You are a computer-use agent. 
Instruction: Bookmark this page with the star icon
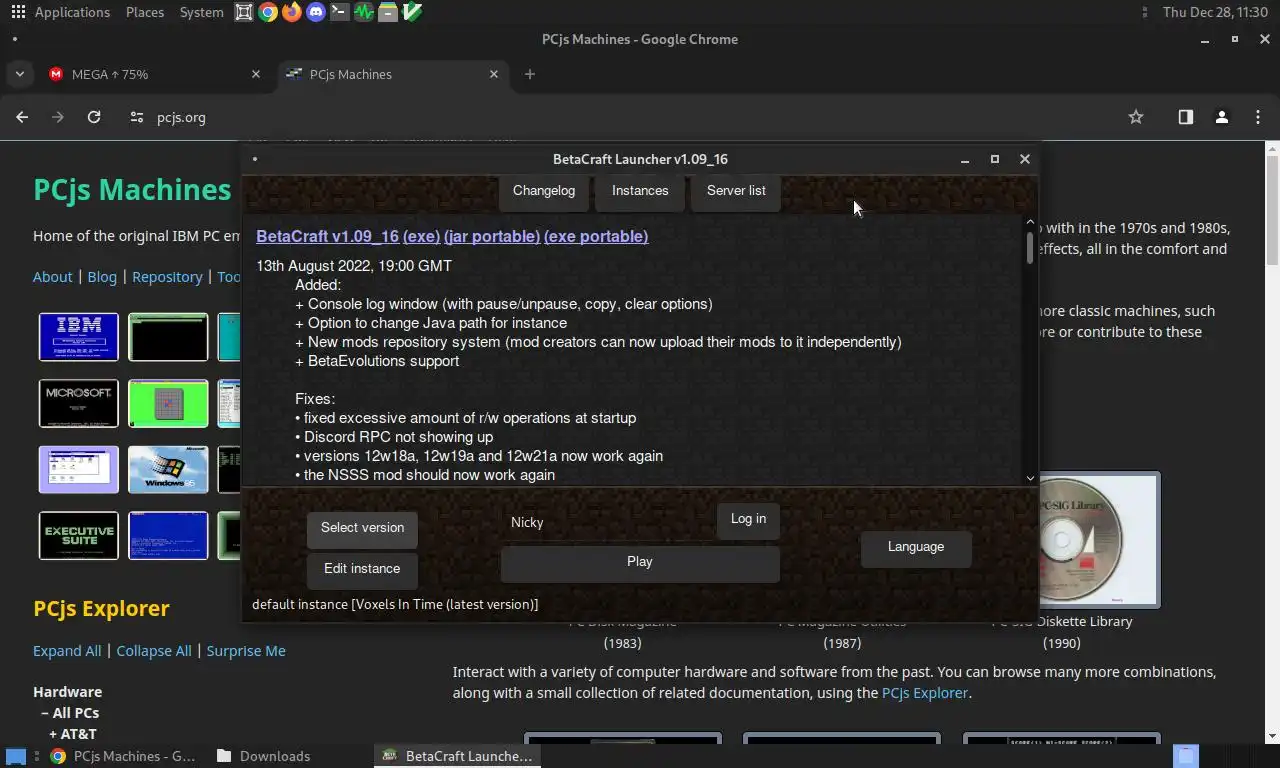click(x=1136, y=117)
